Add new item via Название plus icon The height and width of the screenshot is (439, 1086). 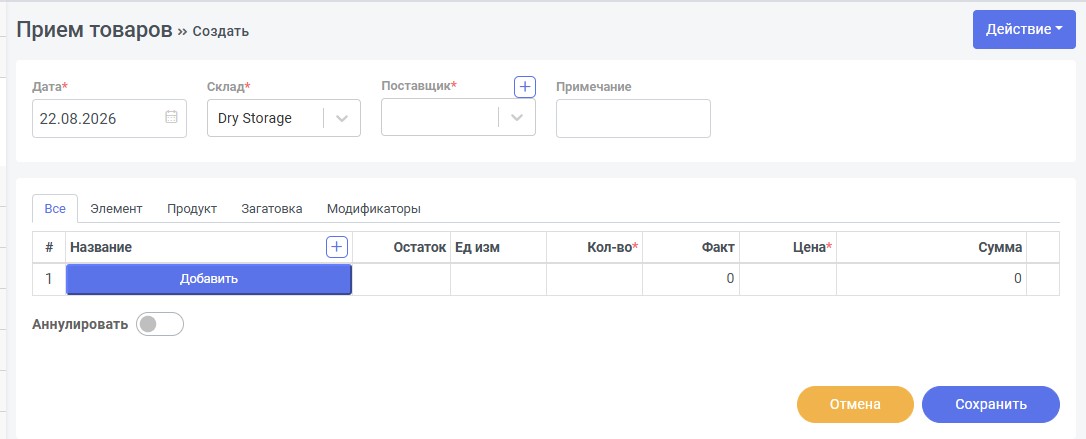[337, 247]
